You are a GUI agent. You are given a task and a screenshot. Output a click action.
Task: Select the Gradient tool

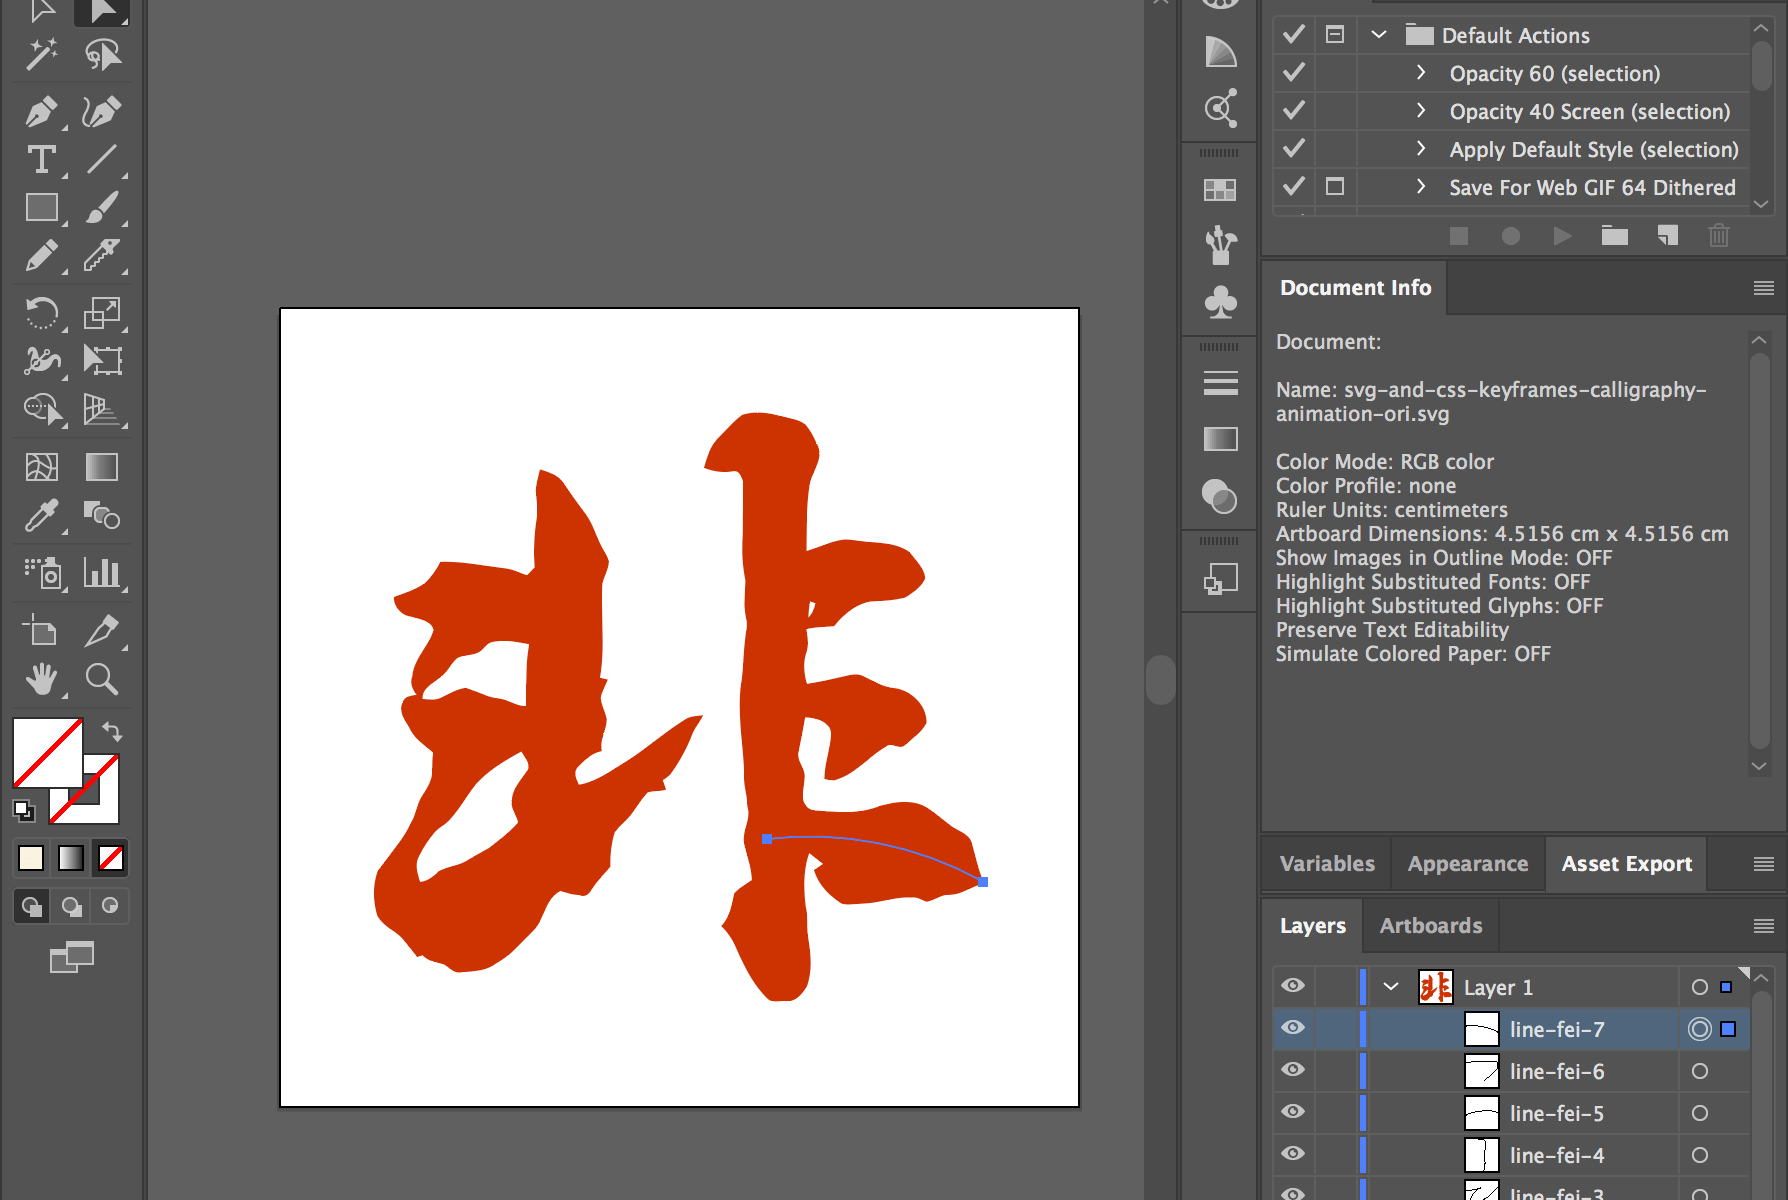pyautogui.click(x=102, y=467)
